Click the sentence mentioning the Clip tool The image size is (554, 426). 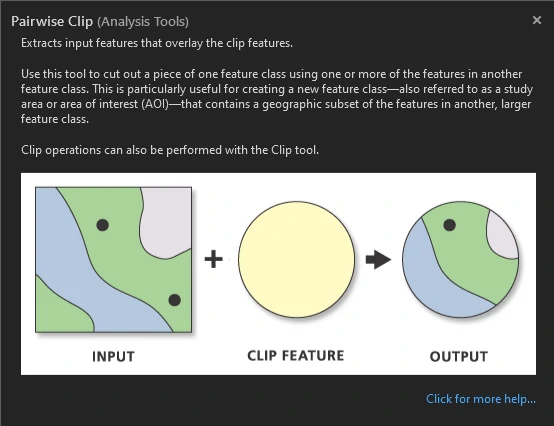tap(170, 150)
